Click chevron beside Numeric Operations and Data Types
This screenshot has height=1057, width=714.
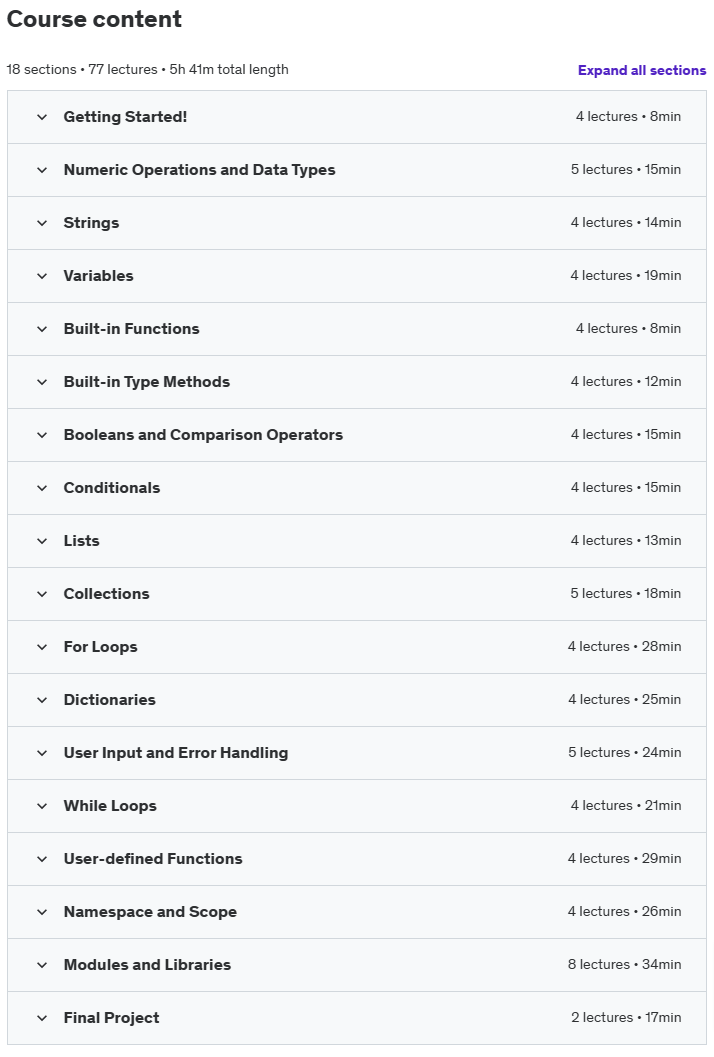point(42,170)
